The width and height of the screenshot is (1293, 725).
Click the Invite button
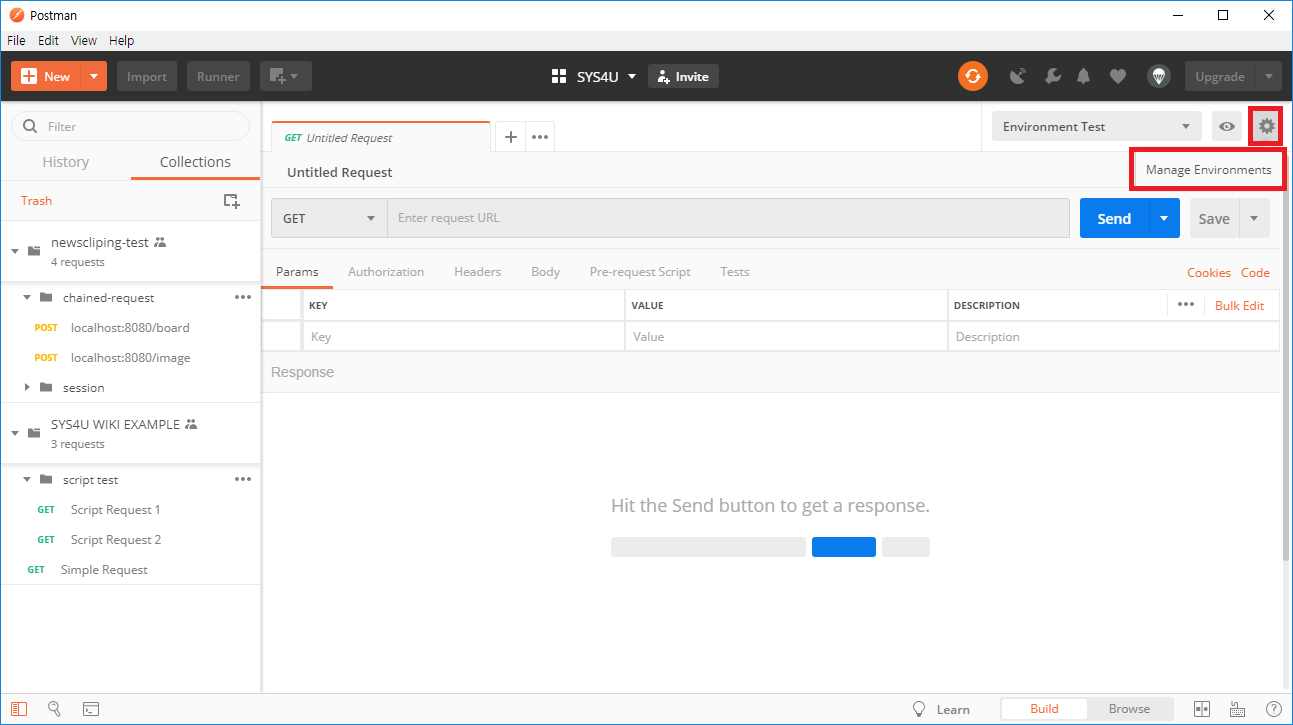tap(683, 76)
